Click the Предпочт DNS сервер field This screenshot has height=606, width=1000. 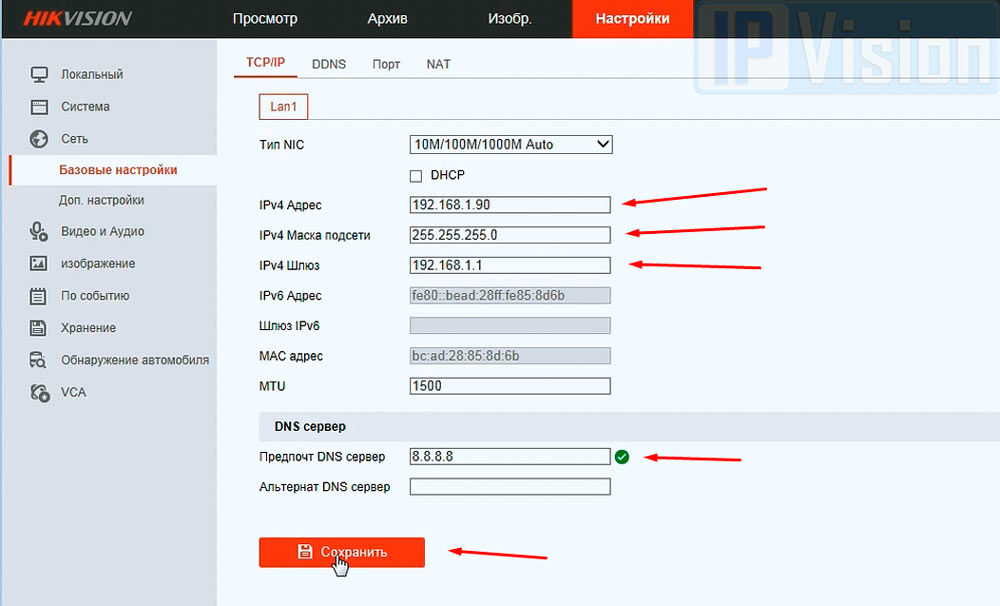pyautogui.click(x=510, y=456)
